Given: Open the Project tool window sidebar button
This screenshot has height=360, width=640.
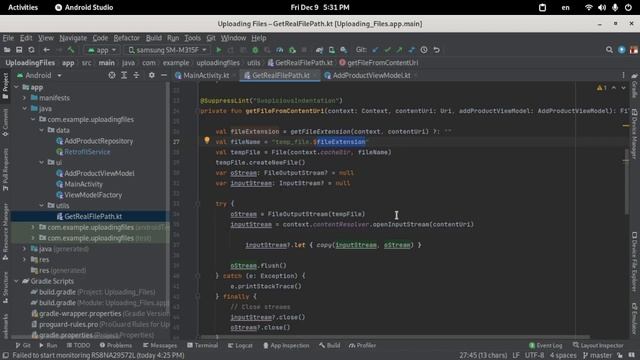Looking at the screenshot, I should point(5,86).
